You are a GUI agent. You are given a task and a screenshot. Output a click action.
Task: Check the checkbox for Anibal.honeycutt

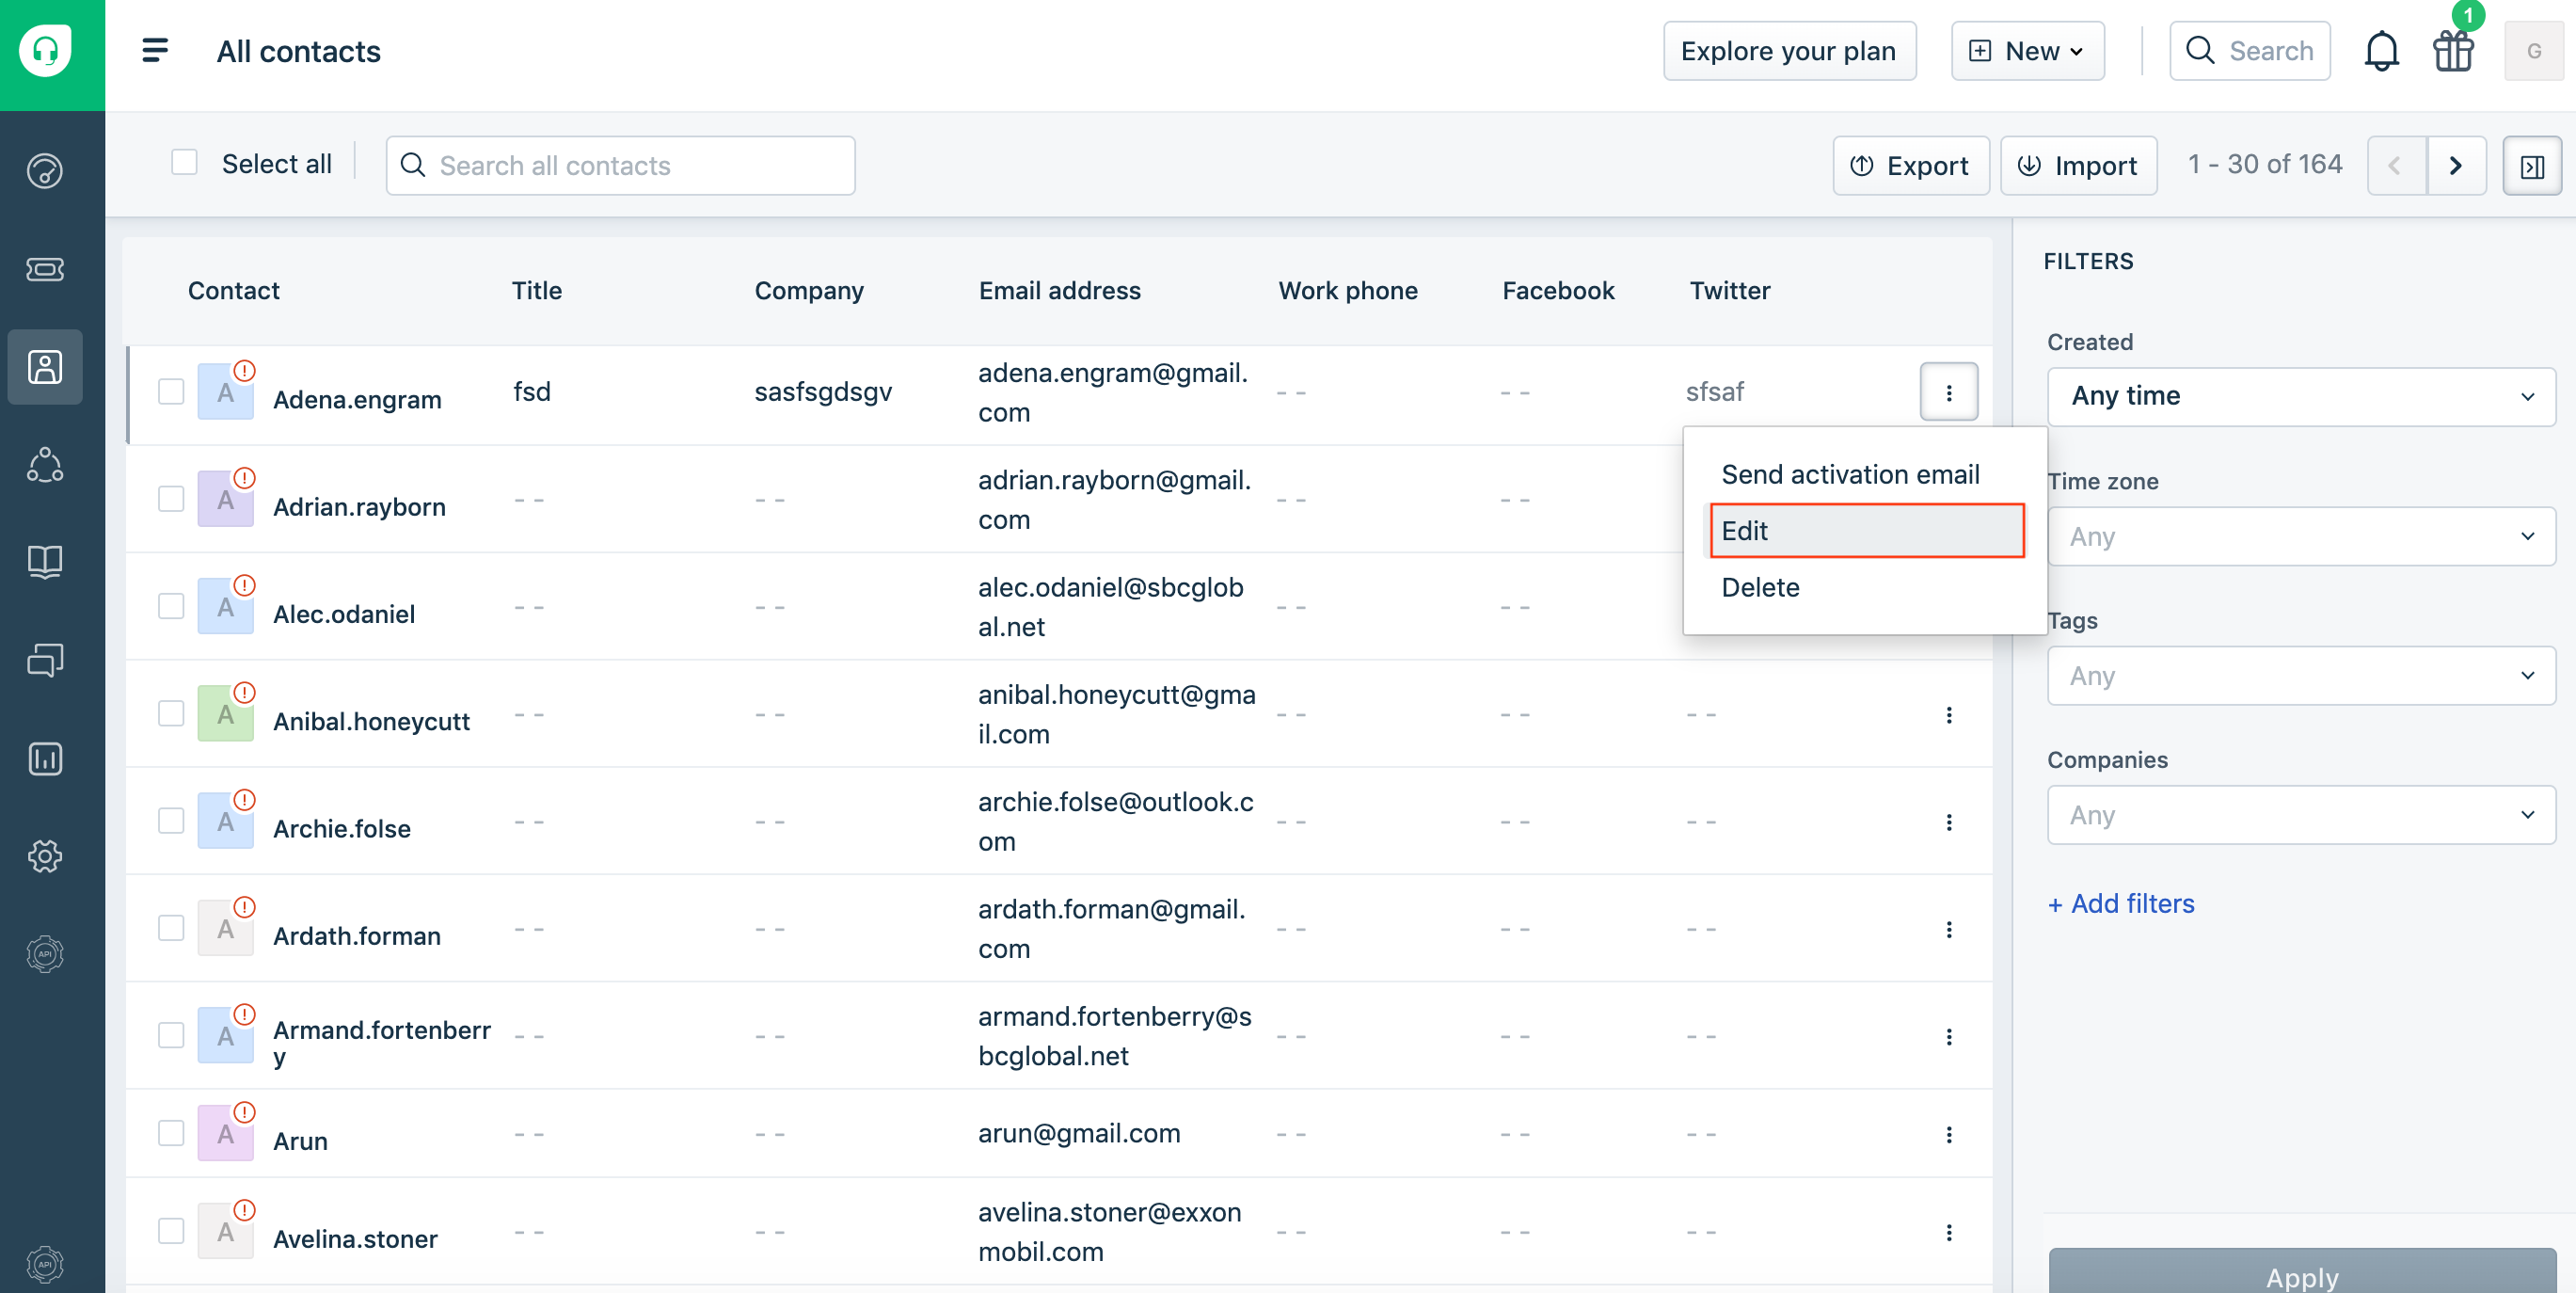(x=171, y=713)
